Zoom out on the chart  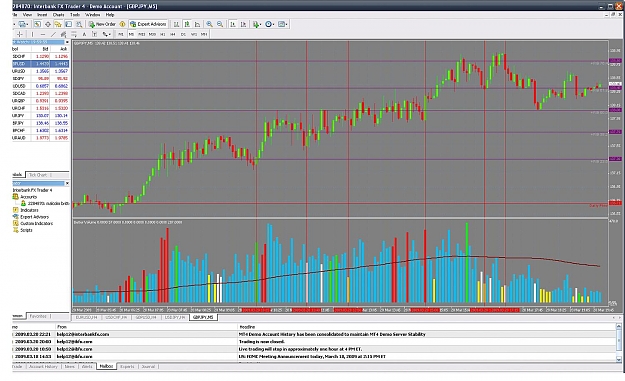coord(220,24)
